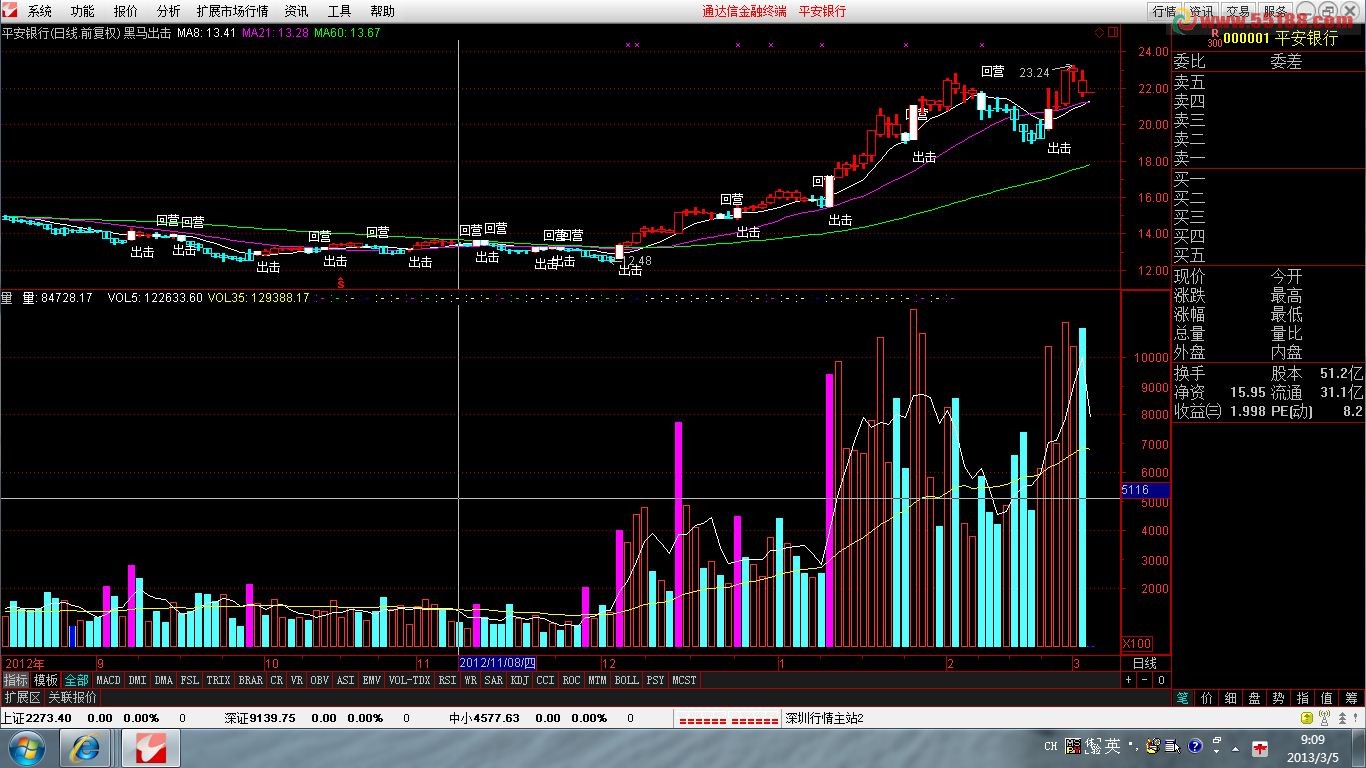Viewport: 1366px width, 768px height.
Task: Switch to the VOL-TDX indicator
Action: (x=409, y=680)
